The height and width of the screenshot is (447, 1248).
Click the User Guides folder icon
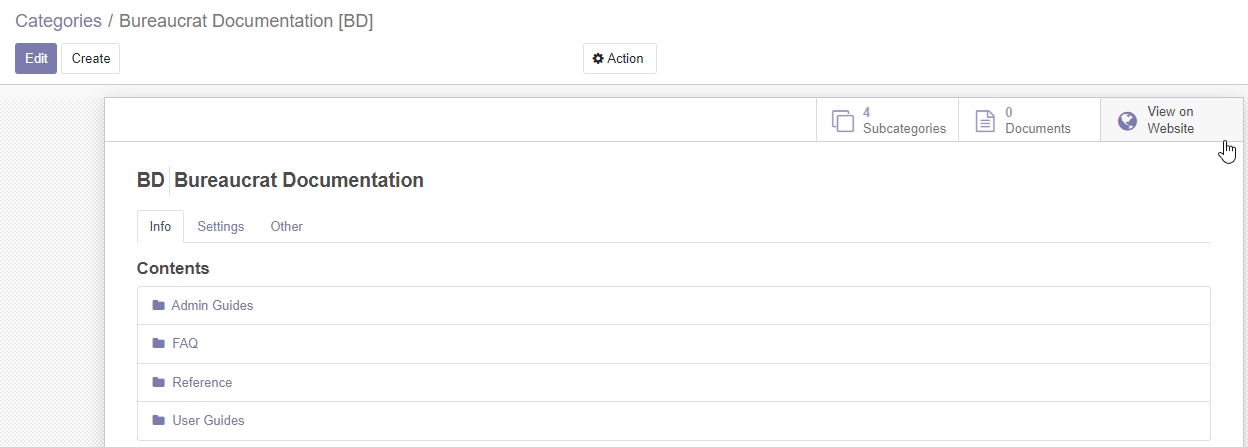point(158,420)
